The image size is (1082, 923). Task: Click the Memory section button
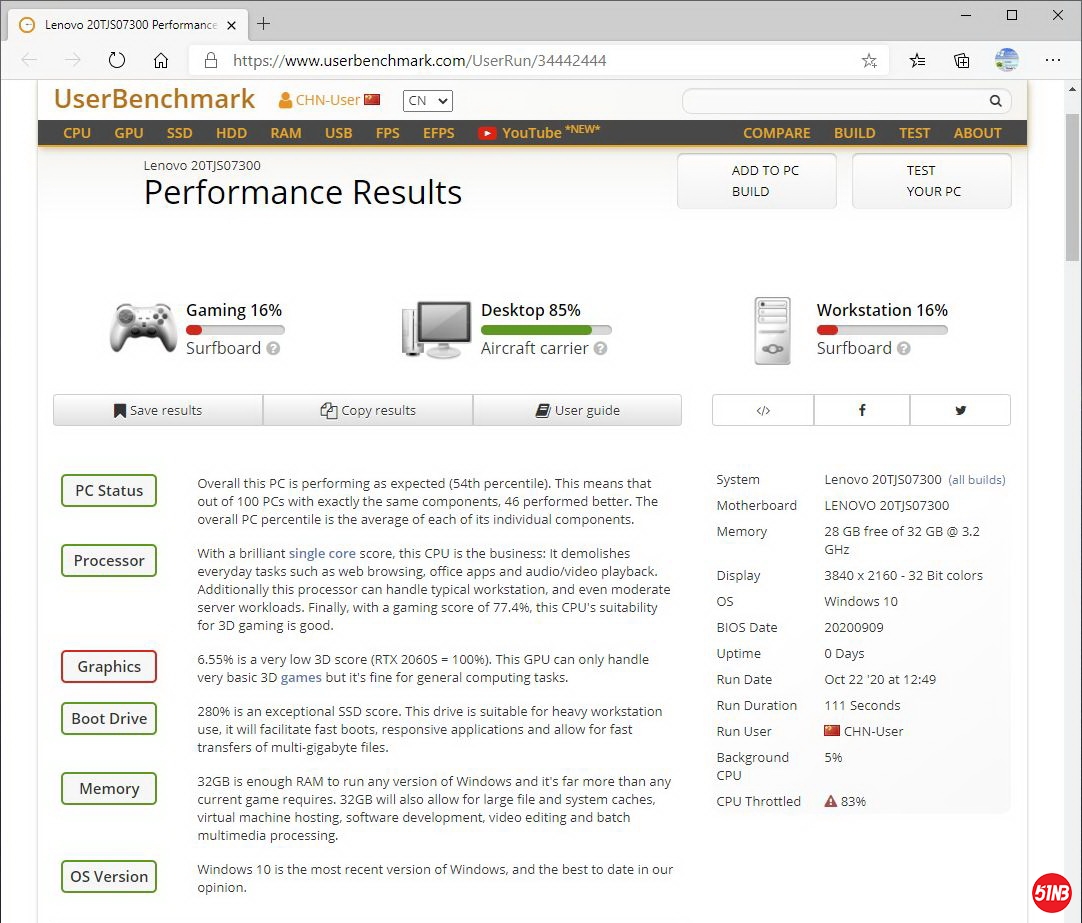[x=109, y=788]
